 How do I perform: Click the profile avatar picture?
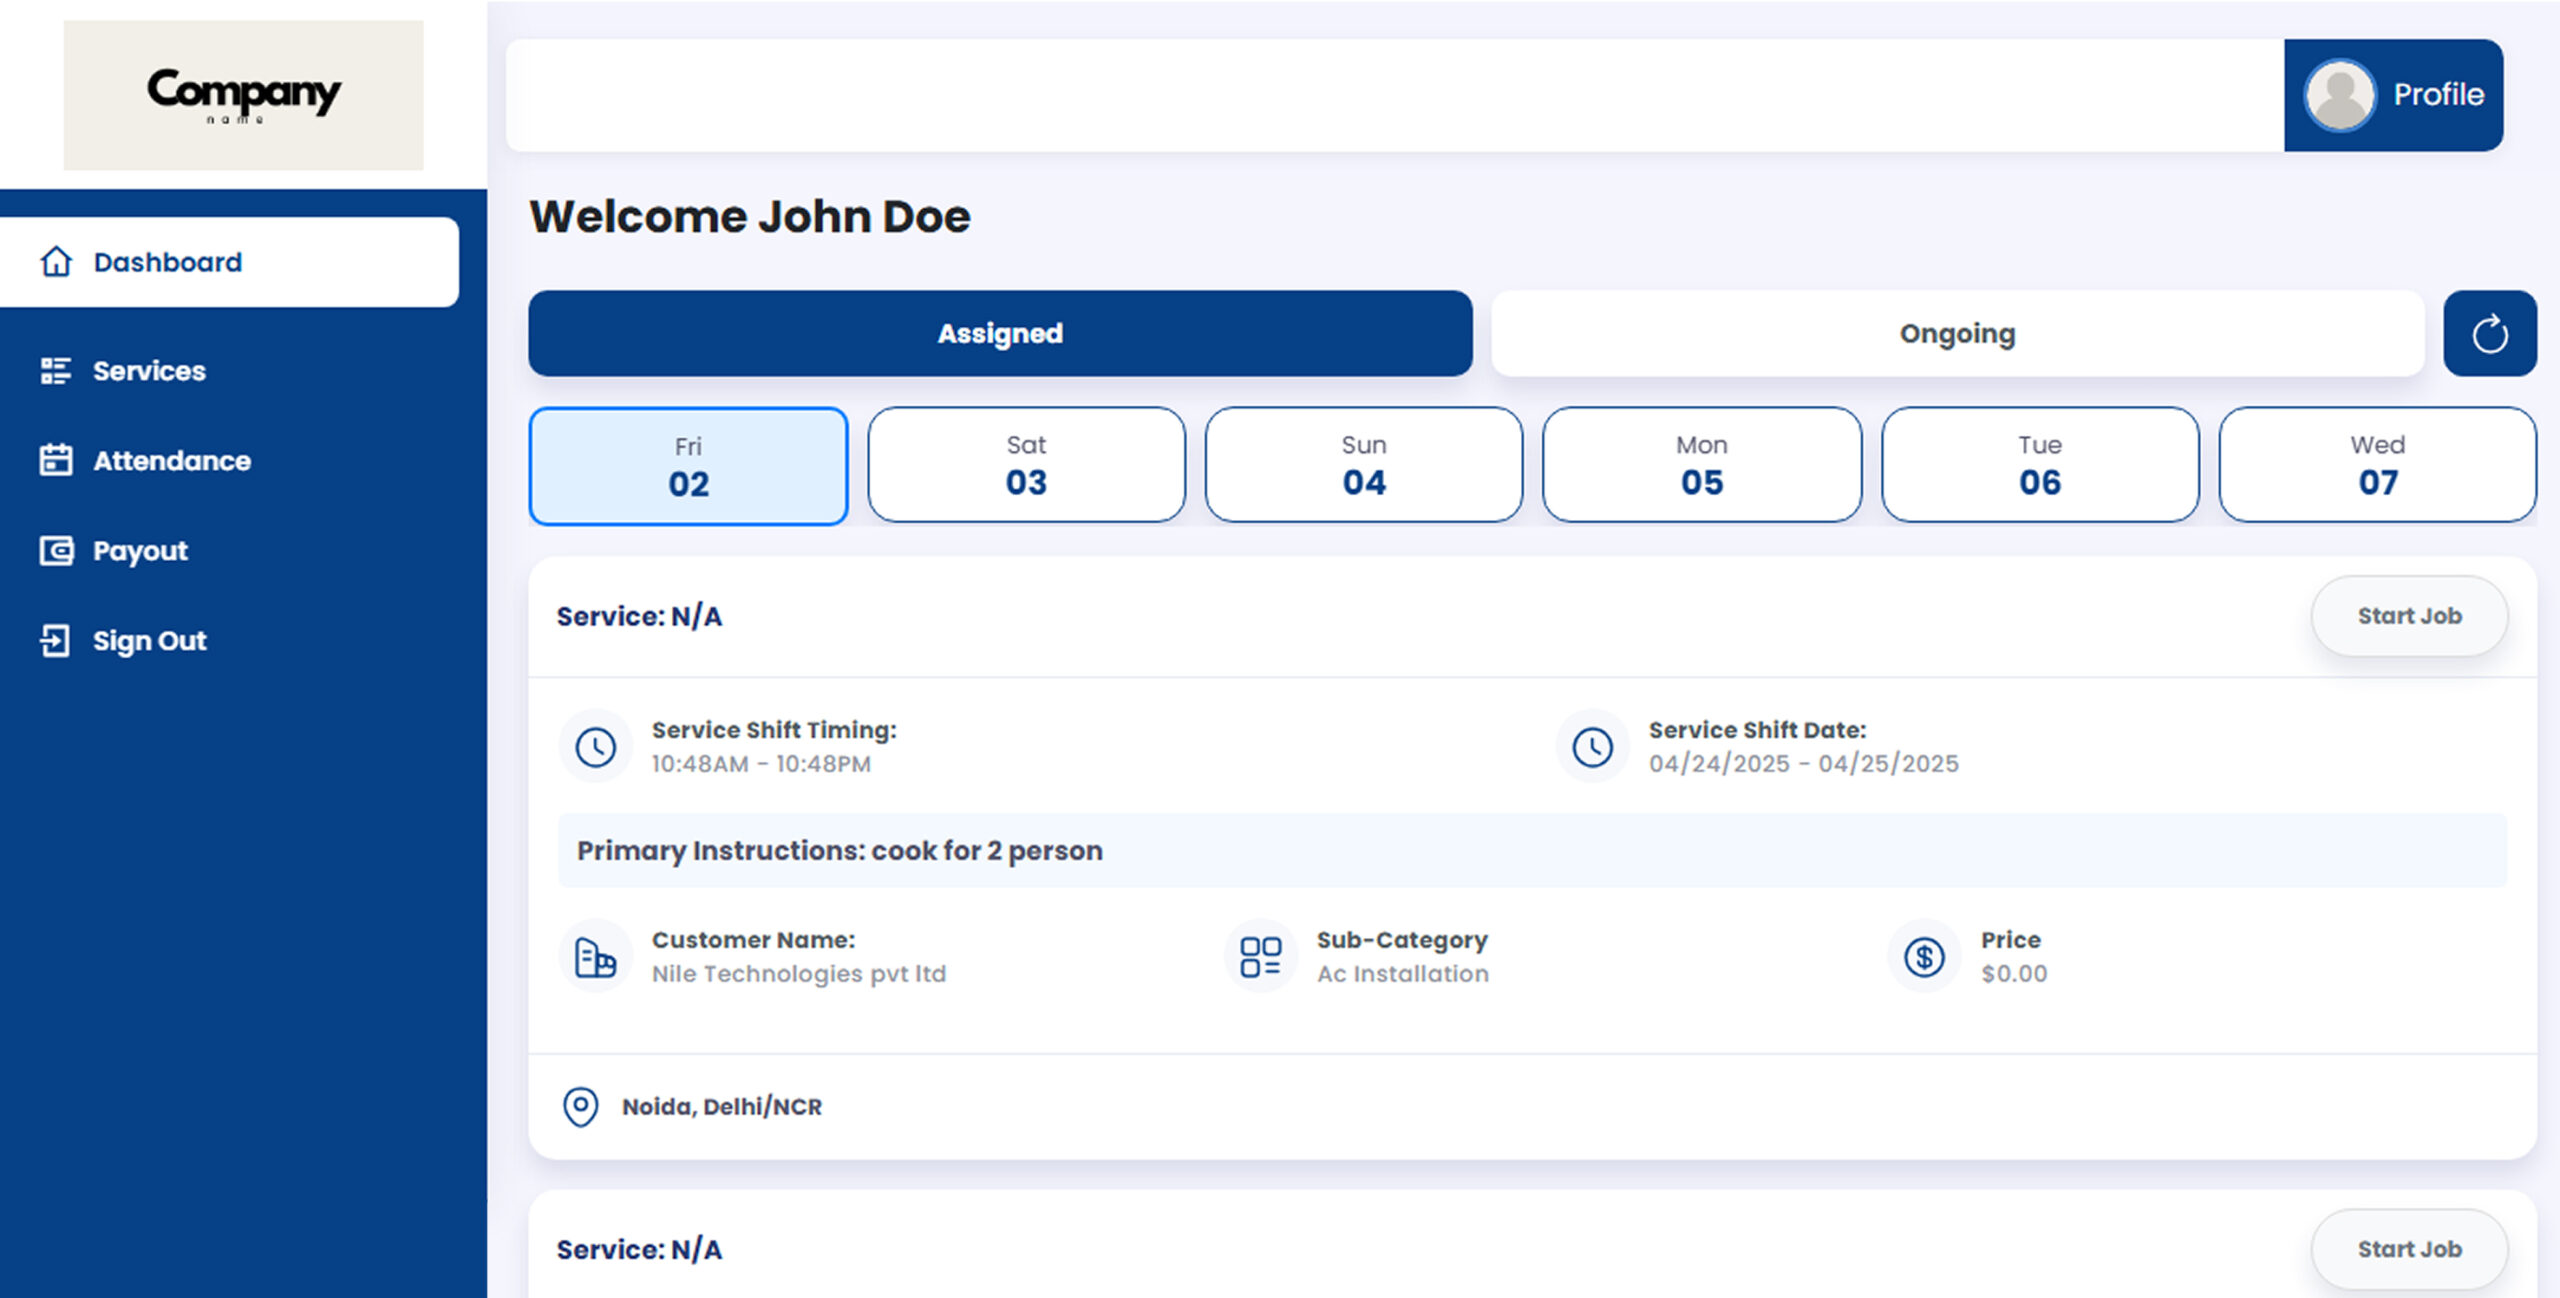click(2339, 95)
